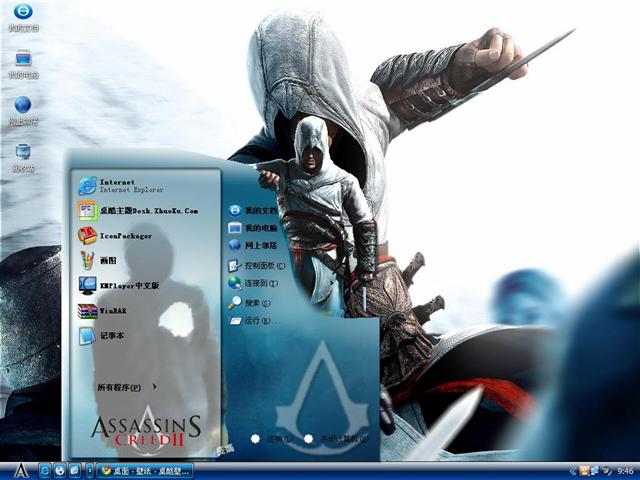Click orange system tray icon
Viewport: 640px width, 480px height.
click(584, 471)
